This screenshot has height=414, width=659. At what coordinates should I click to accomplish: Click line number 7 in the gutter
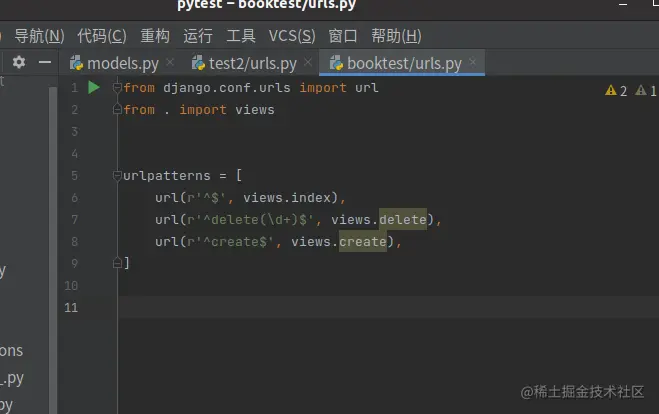coord(74,219)
